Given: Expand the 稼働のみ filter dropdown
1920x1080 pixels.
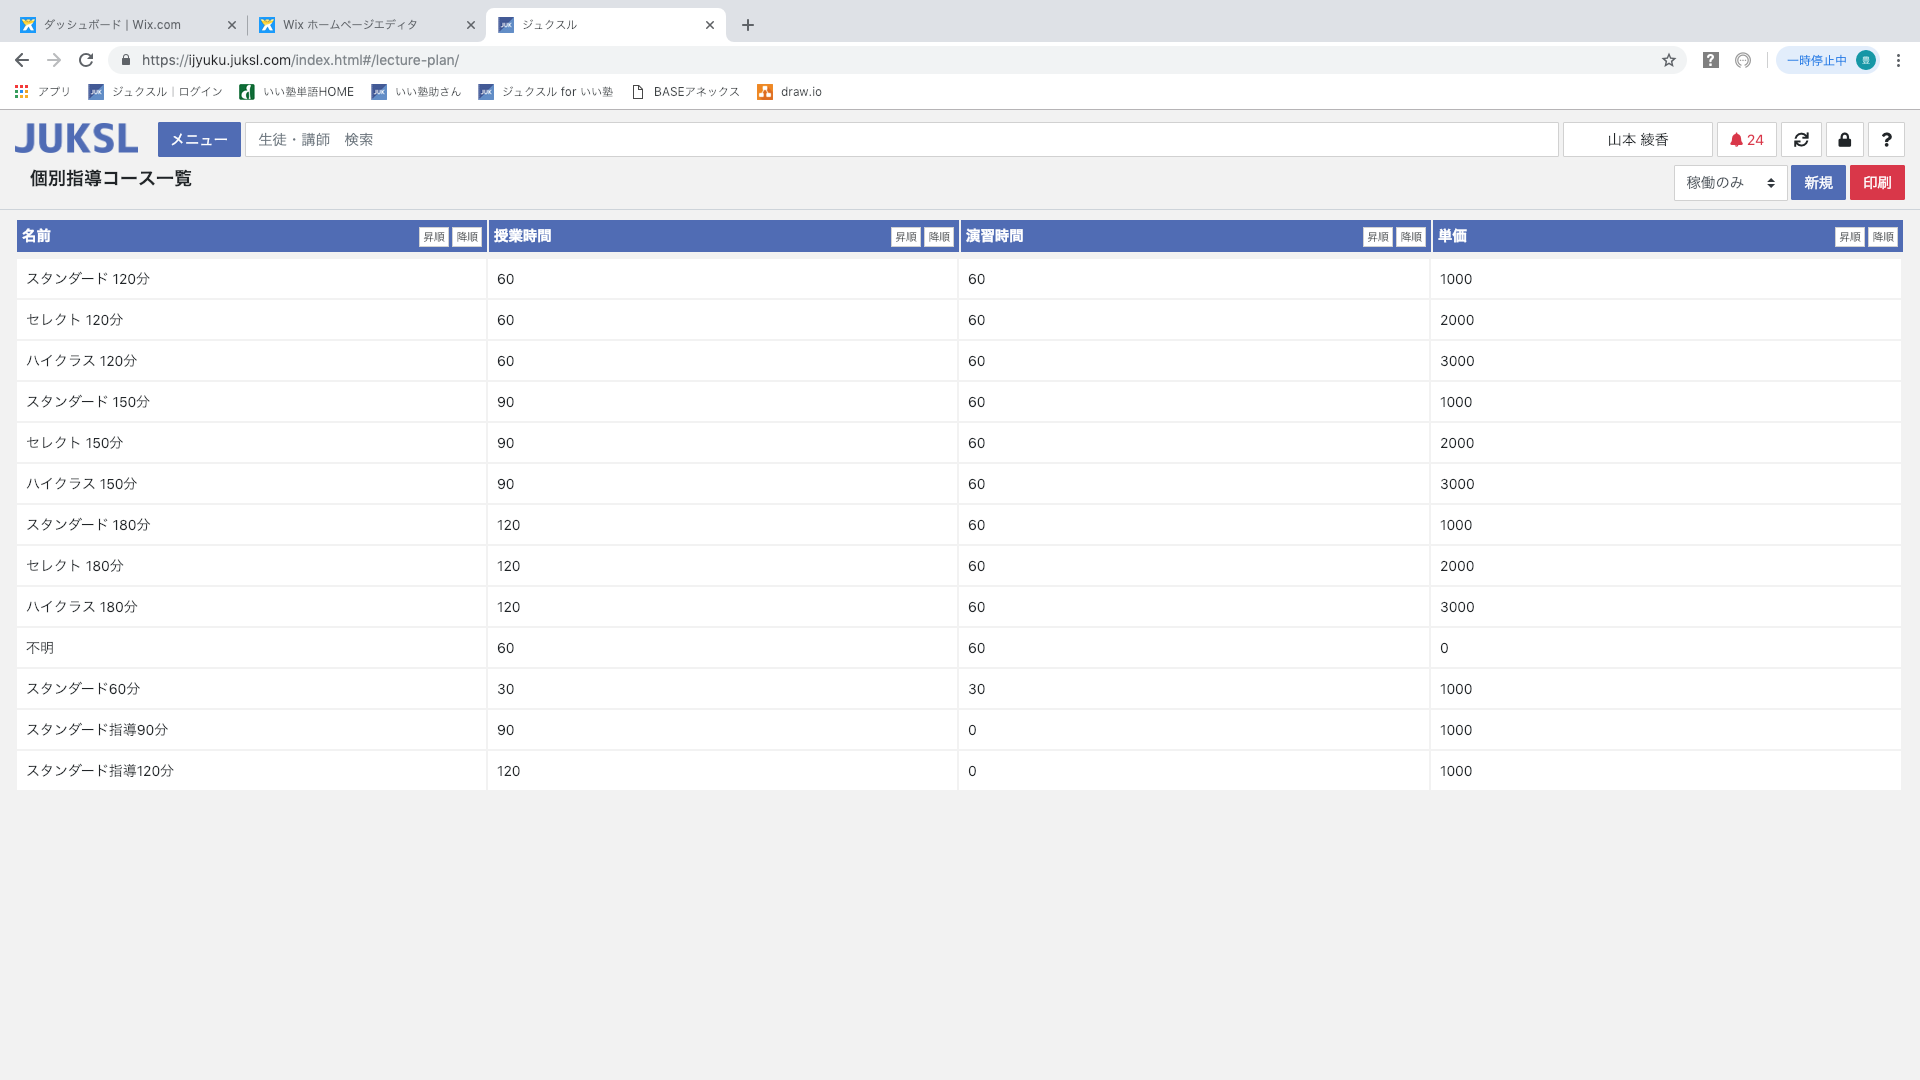Looking at the screenshot, I should (x=1730, y=183).
